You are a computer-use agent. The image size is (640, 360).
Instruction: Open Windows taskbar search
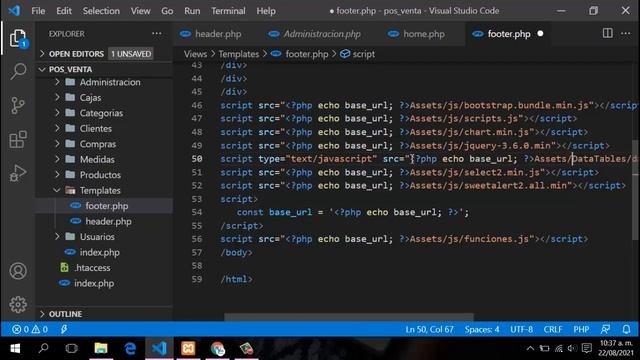[x=43, y=348]
